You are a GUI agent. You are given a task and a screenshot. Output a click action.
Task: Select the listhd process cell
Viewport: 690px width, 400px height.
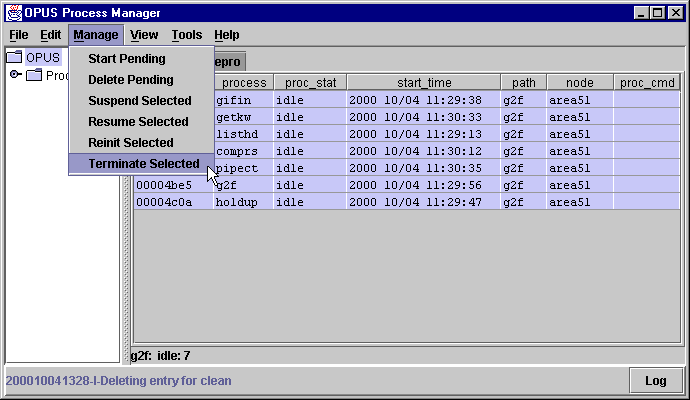tap(244, 134)
